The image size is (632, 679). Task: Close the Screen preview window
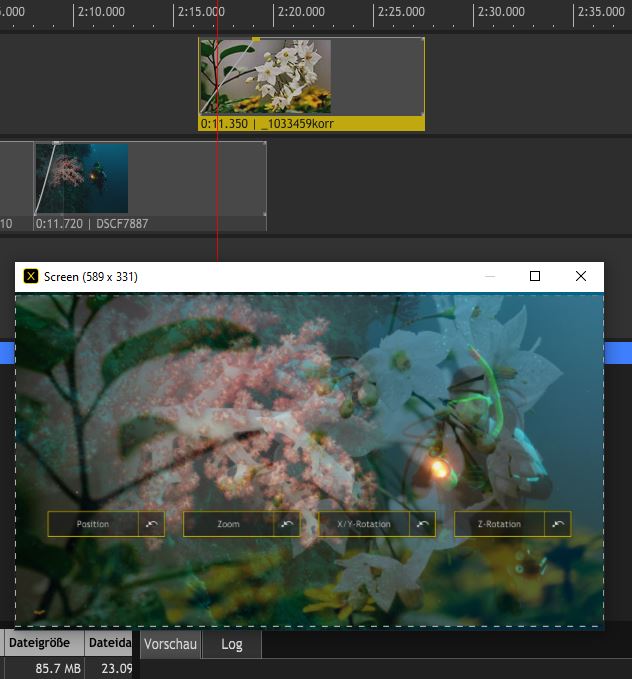click(x=581, y=276)
